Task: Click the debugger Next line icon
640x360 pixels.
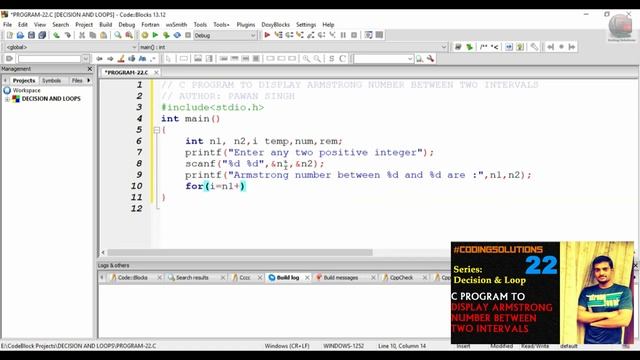Action: tap(289, 36)
